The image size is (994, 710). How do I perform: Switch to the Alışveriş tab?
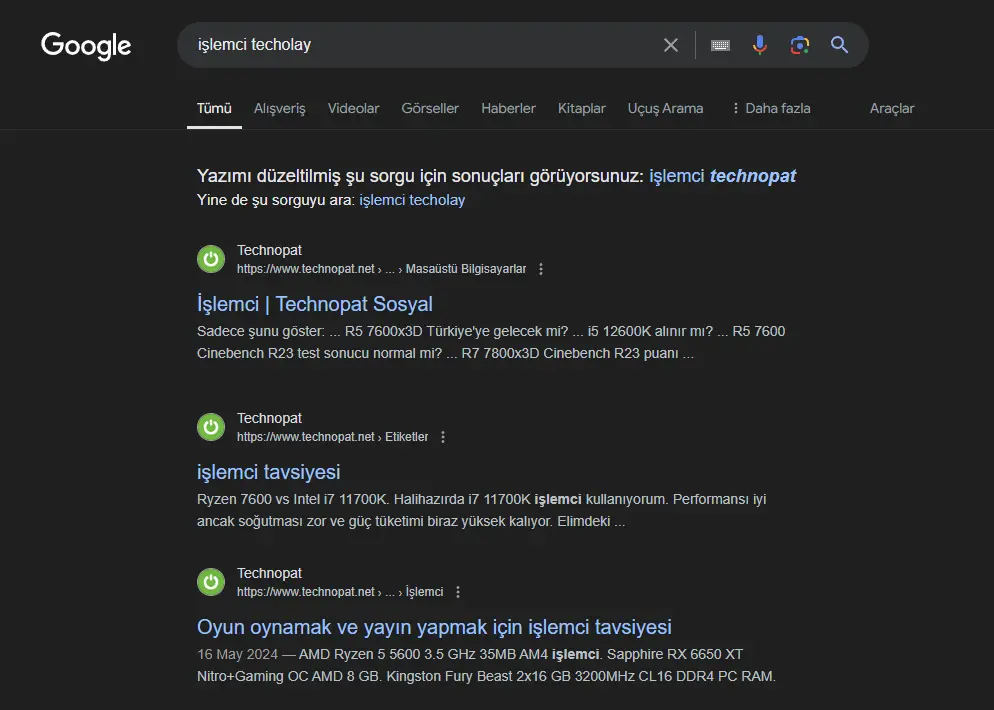(280, 108)
